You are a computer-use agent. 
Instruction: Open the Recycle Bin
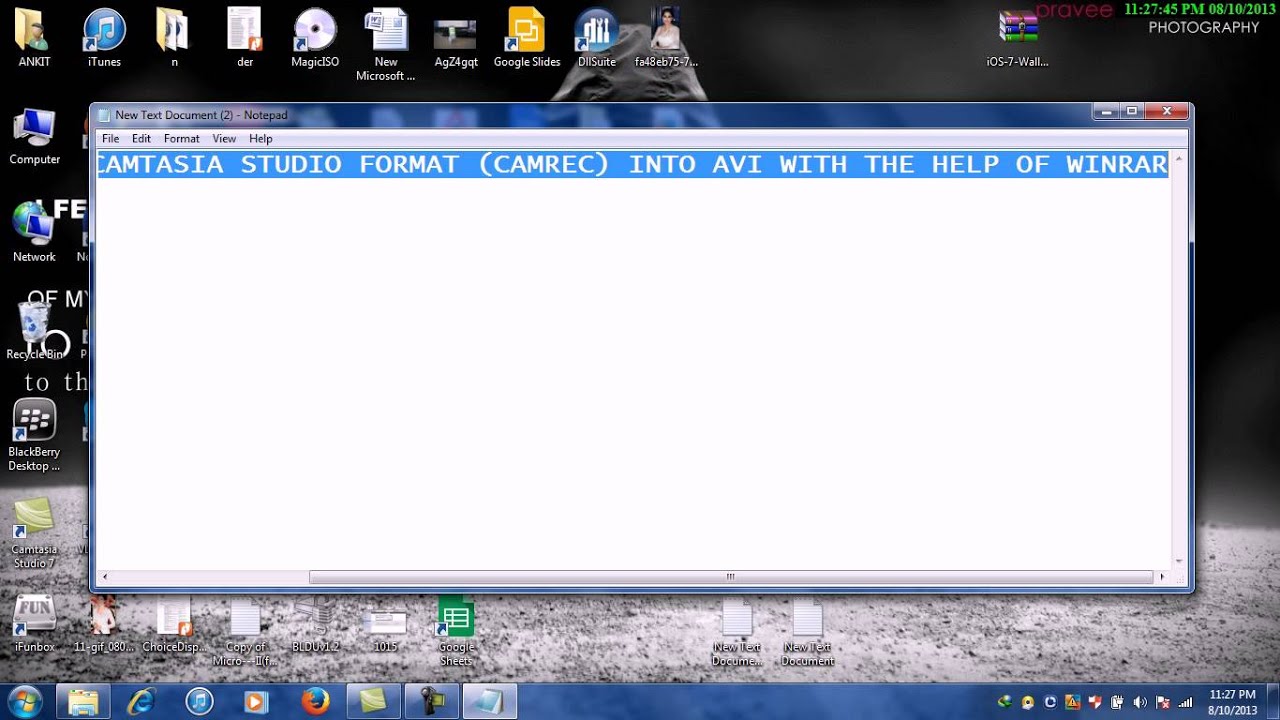pos(34,331)
